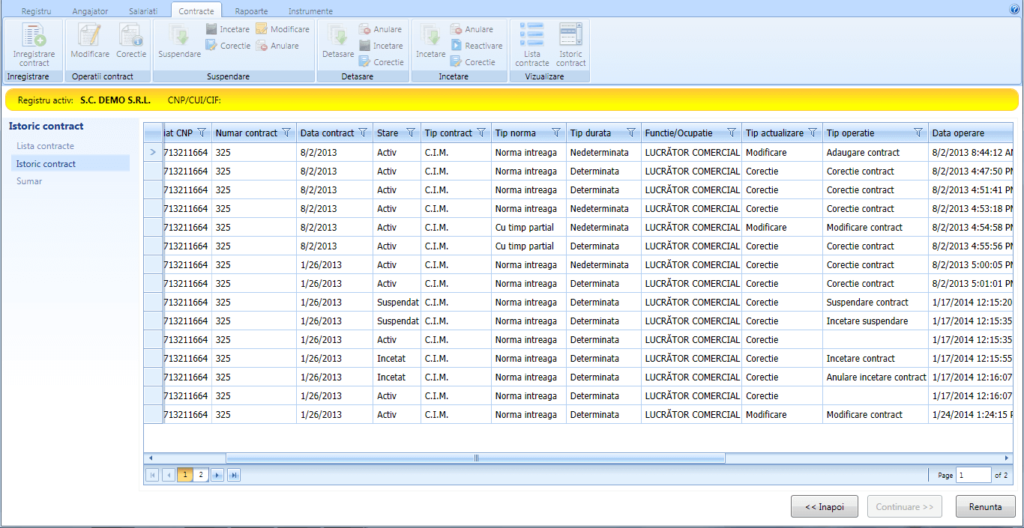The height and width of the screenshot is (528, 1024).
Task: Click the 8/2/2013 8:44:12 AM cell
Action: 970,152
